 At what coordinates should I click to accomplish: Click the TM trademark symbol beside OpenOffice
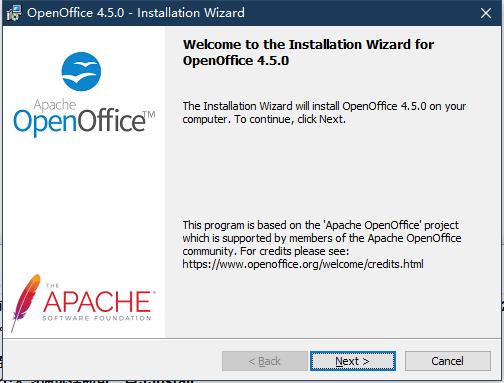[x=149, y=115]
